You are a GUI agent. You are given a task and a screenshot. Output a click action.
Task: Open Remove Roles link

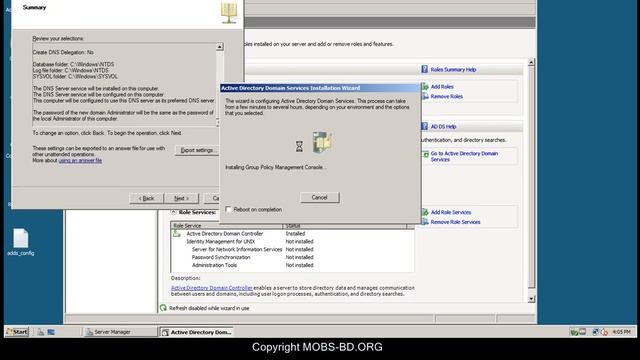447,97
